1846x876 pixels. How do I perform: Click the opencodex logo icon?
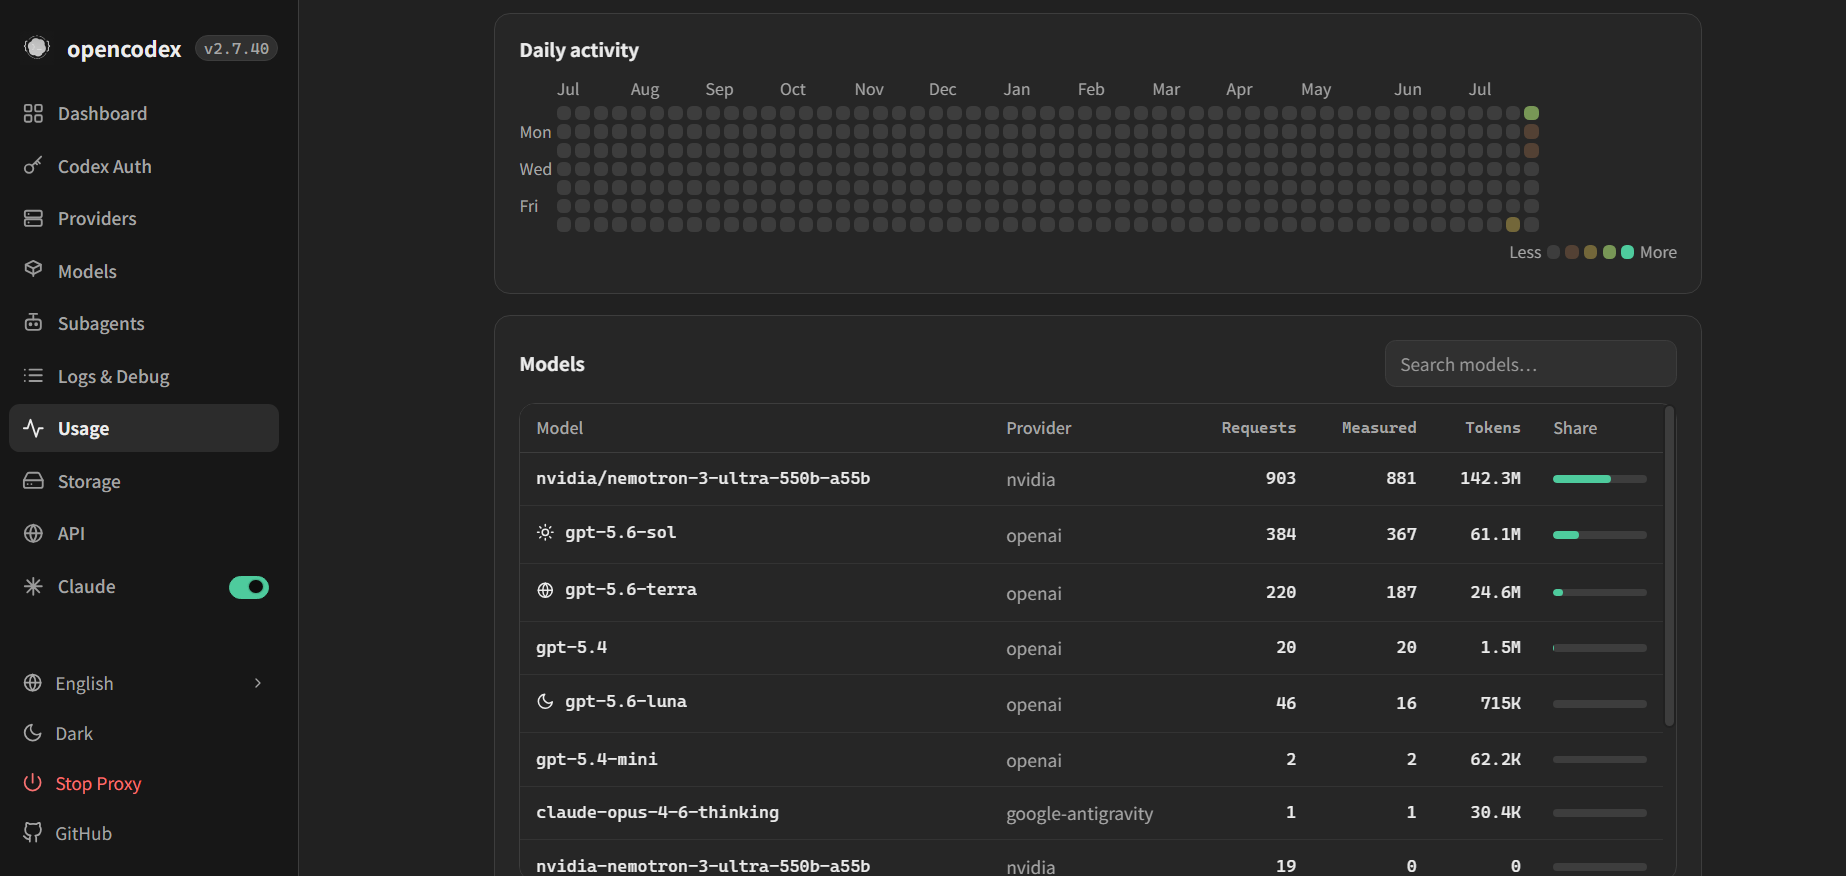(37, 47)
